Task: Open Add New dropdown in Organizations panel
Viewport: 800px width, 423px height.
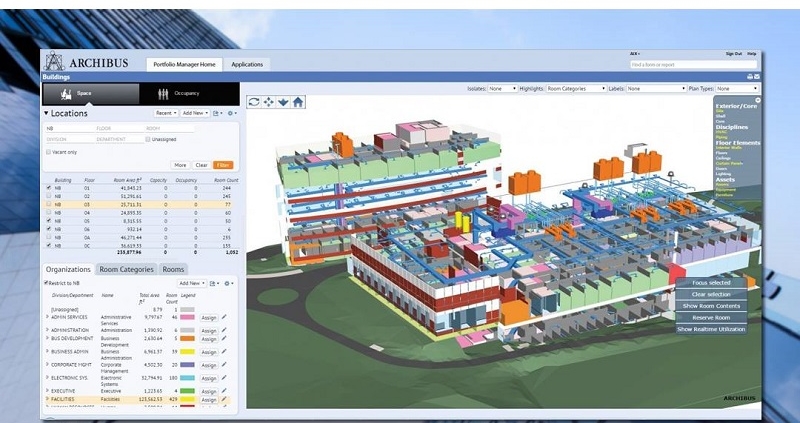Action: click(192, 283)
